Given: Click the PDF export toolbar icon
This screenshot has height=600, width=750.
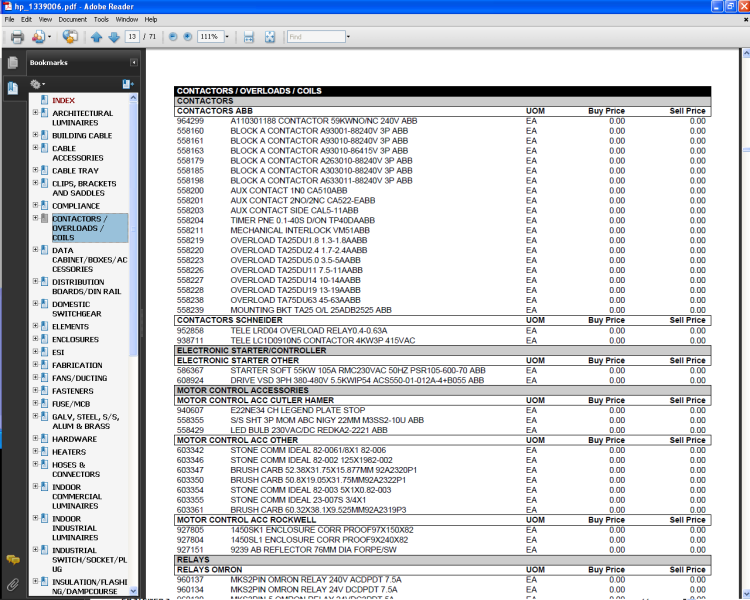Looking at the screenshot, I should pos(38,37).
